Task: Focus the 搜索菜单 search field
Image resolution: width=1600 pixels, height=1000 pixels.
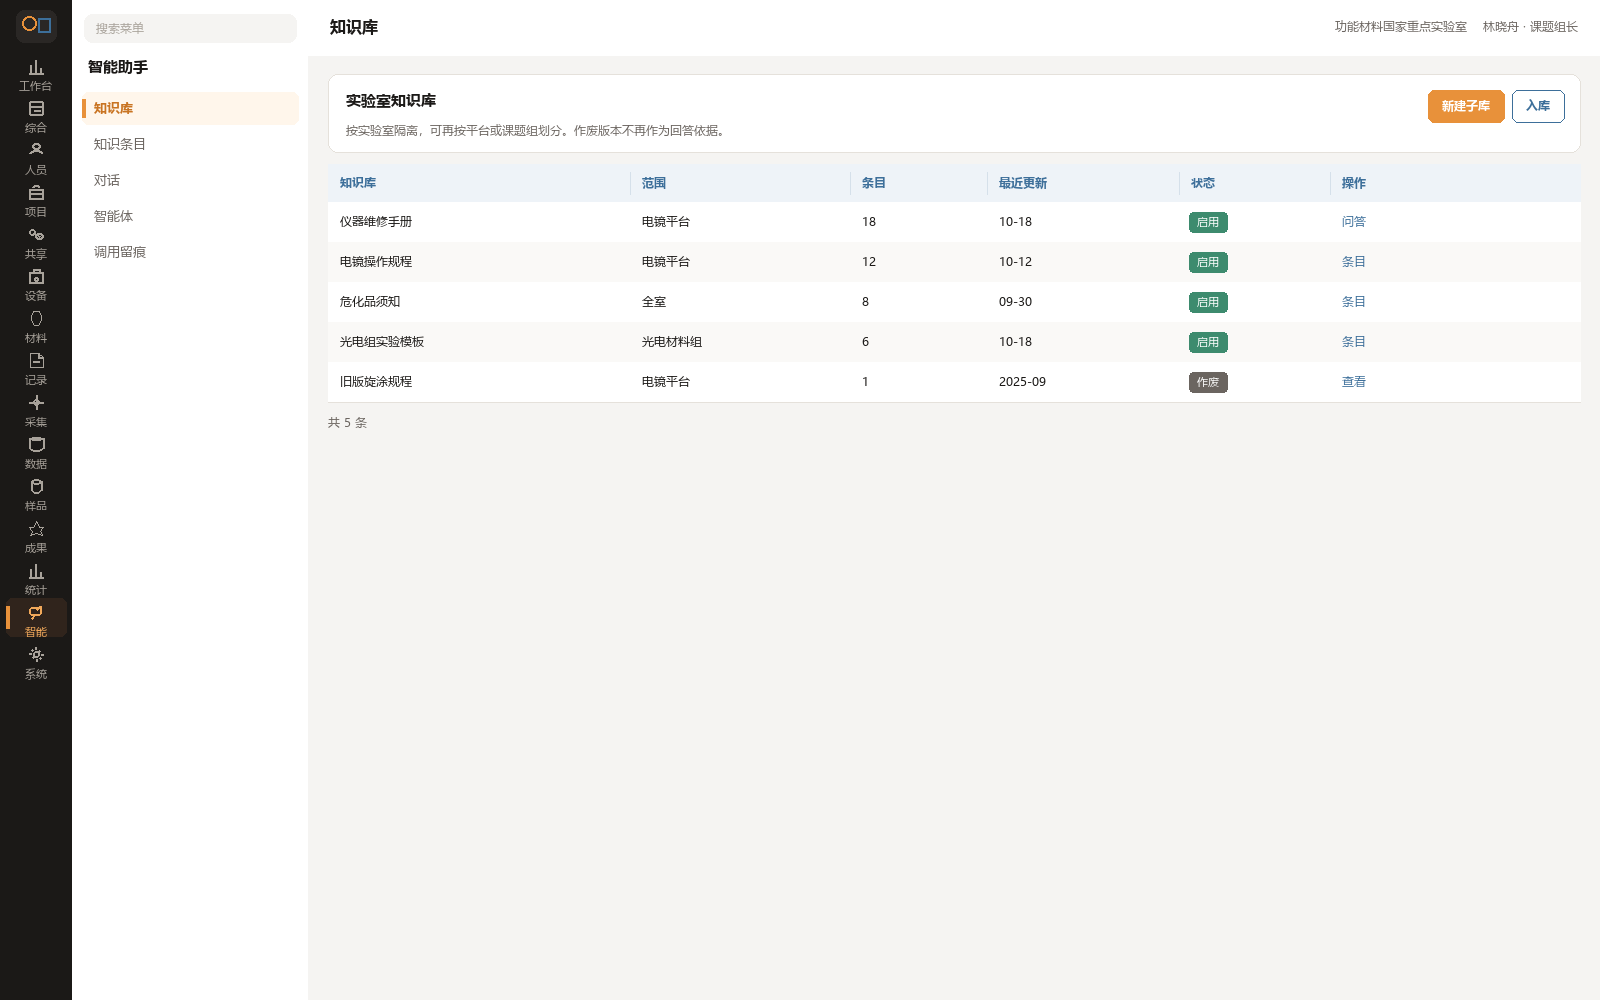Action: click(190, 28)
